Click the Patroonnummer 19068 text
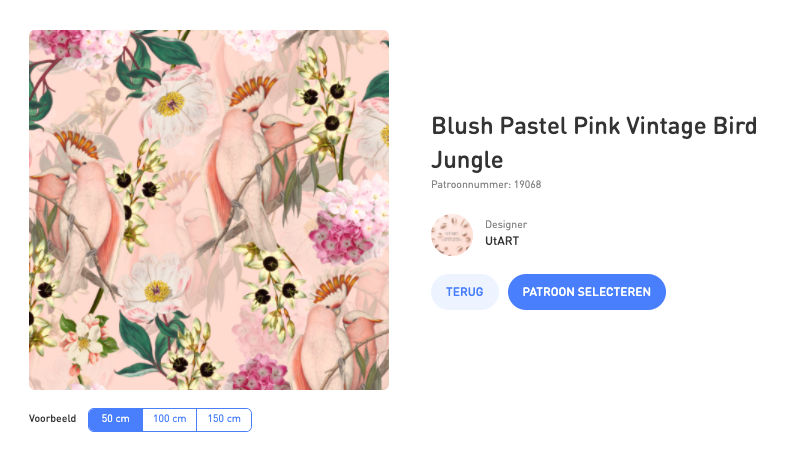Screen dimensions: 809x463 [486, 185]
